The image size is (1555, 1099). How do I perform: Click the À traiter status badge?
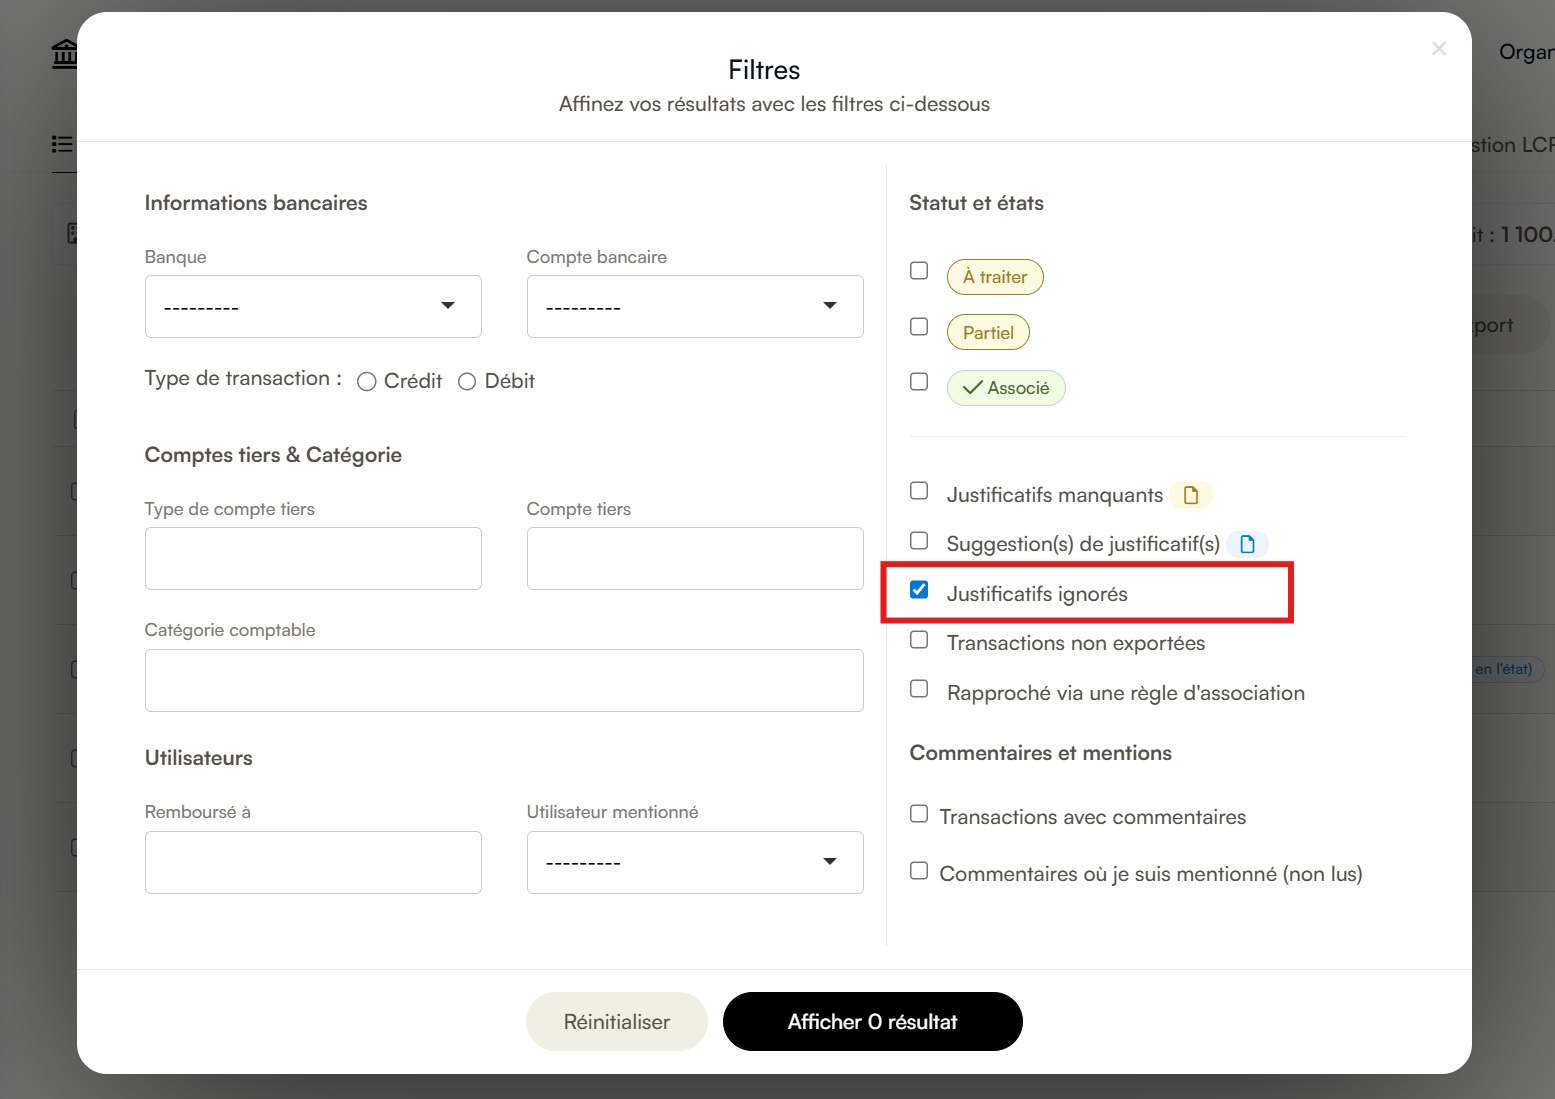click(x=995, y=277)
